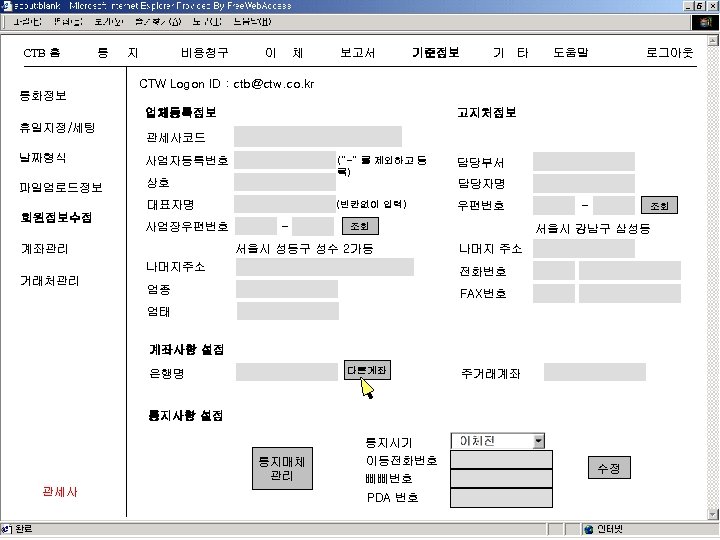720x540 pixels.
Task: Click the vertical scrollbar down arrow
Action: coord(713,514)
